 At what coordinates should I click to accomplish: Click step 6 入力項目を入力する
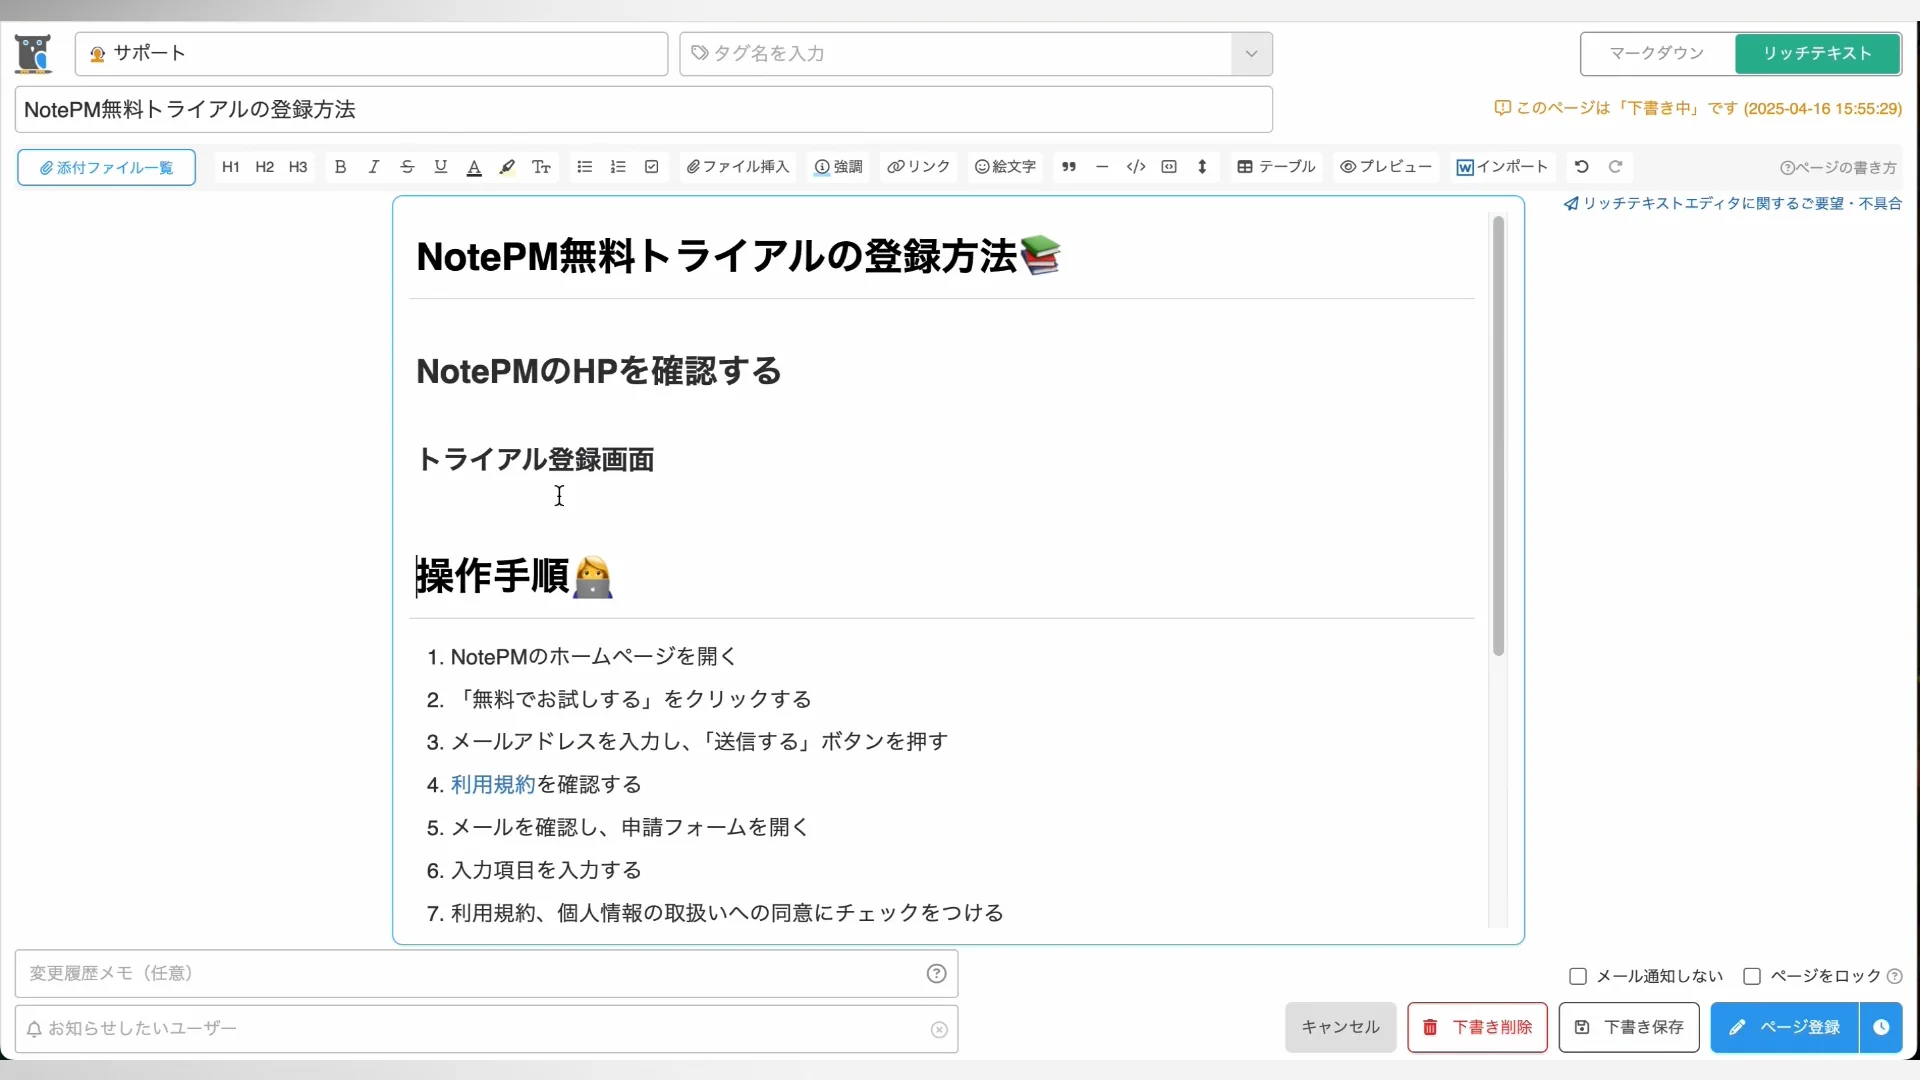click(x=546, y=871)
